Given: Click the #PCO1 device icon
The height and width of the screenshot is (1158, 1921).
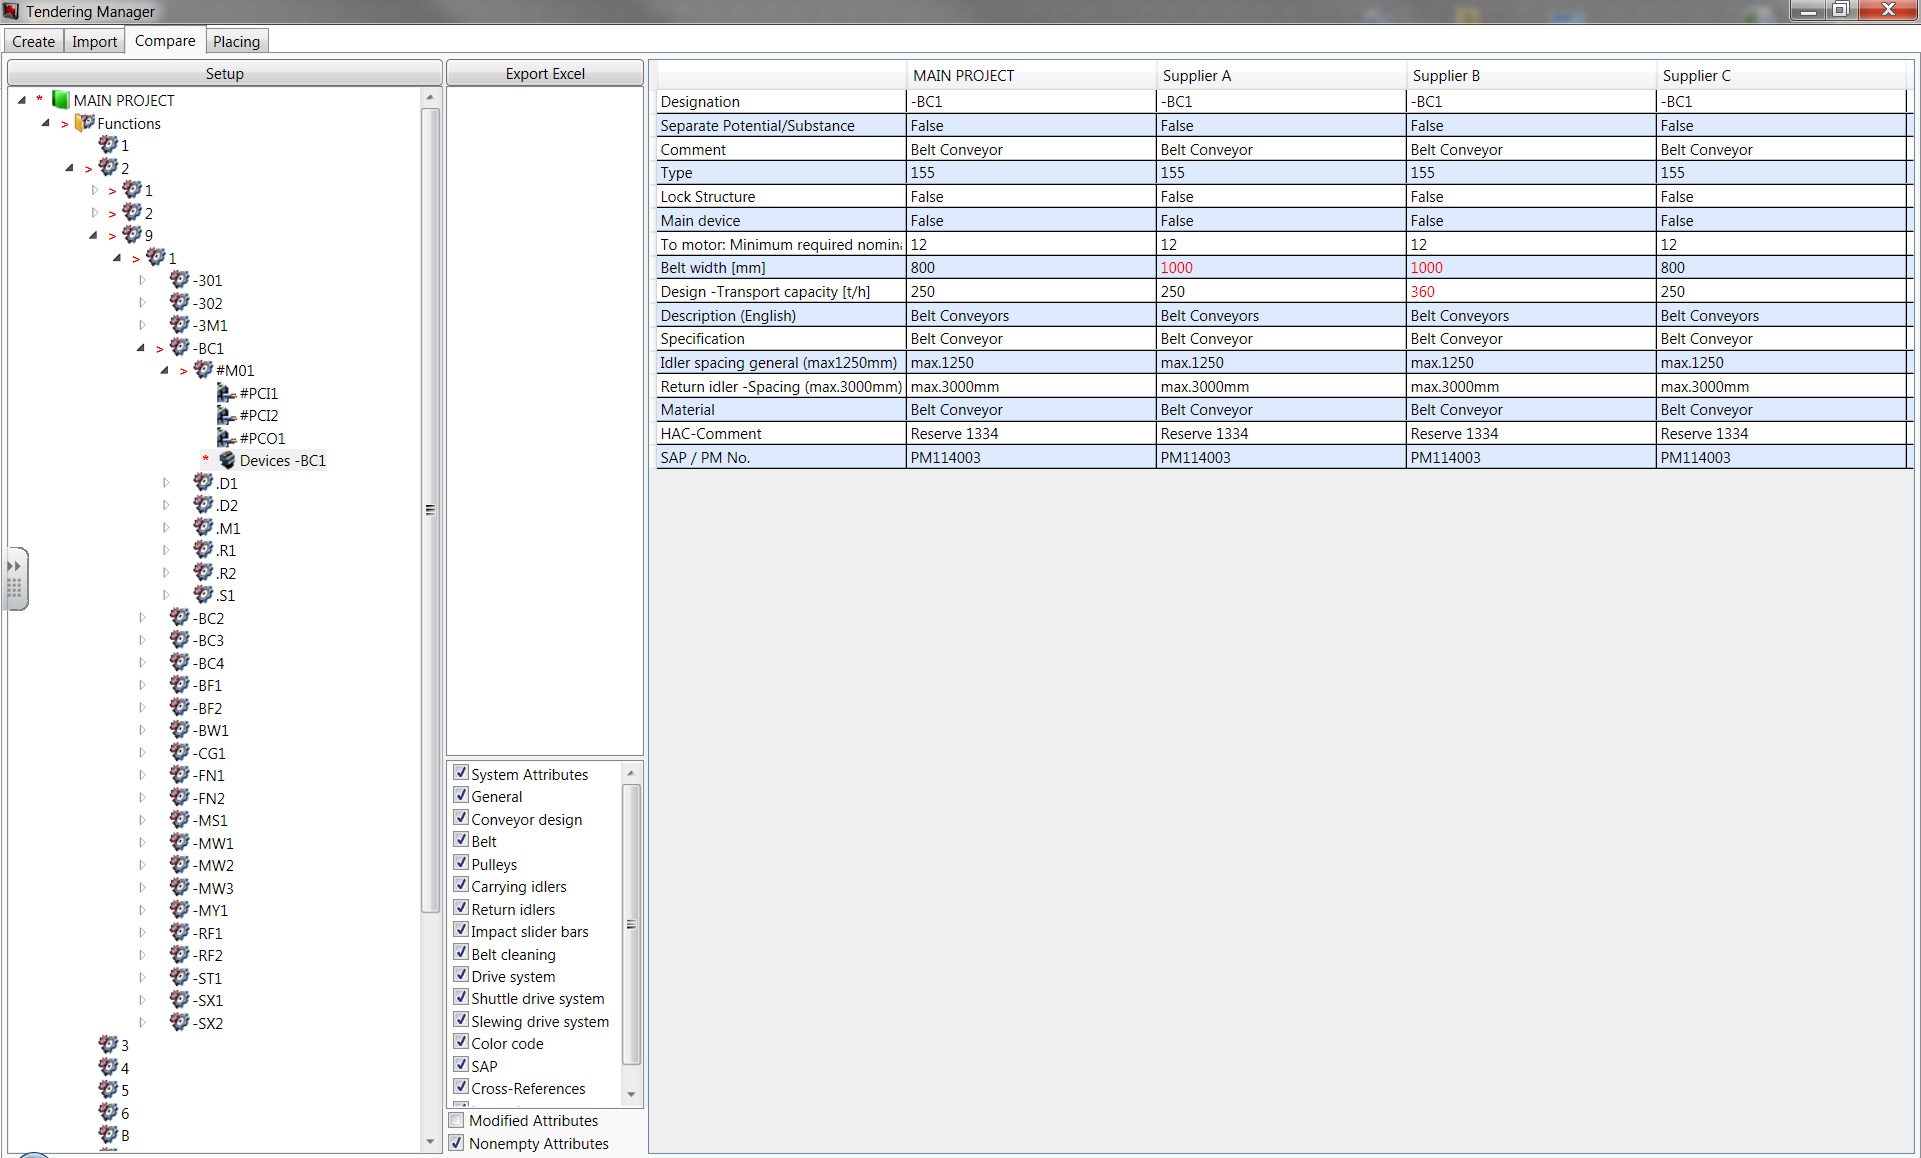Looking at the screenshot, I should (226, 438).
